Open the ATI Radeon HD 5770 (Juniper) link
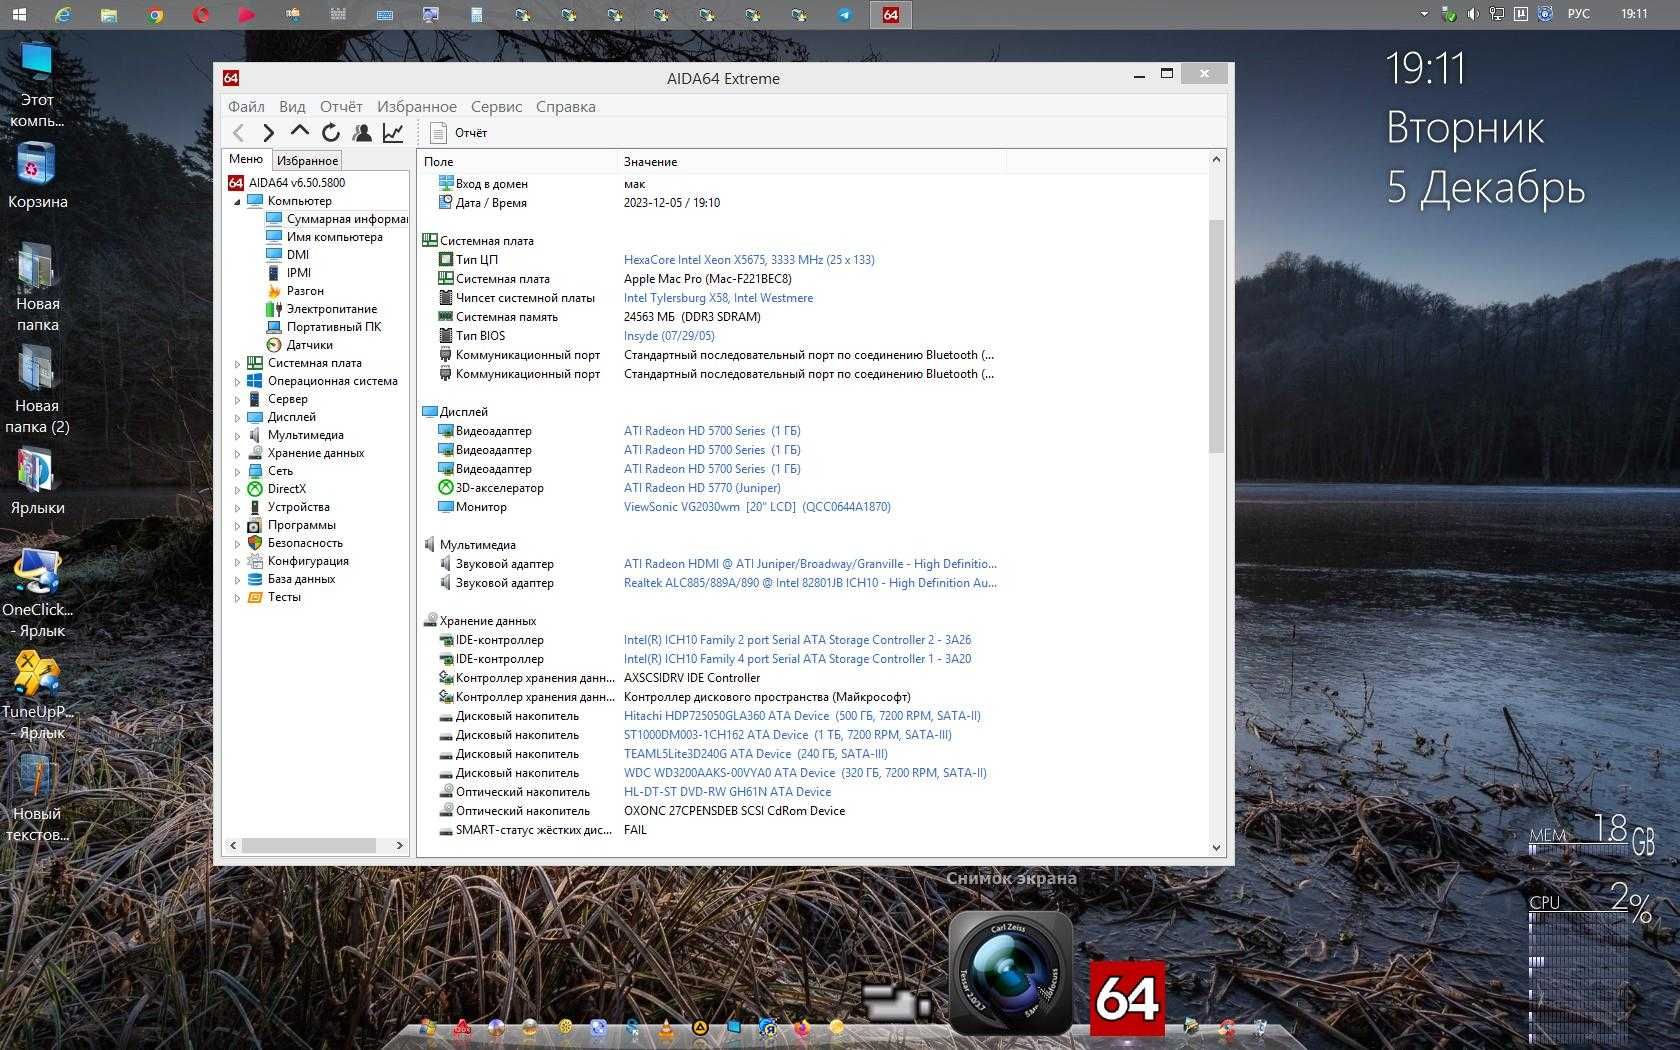Screen dimensions: 1680x1050 [702, 488]
